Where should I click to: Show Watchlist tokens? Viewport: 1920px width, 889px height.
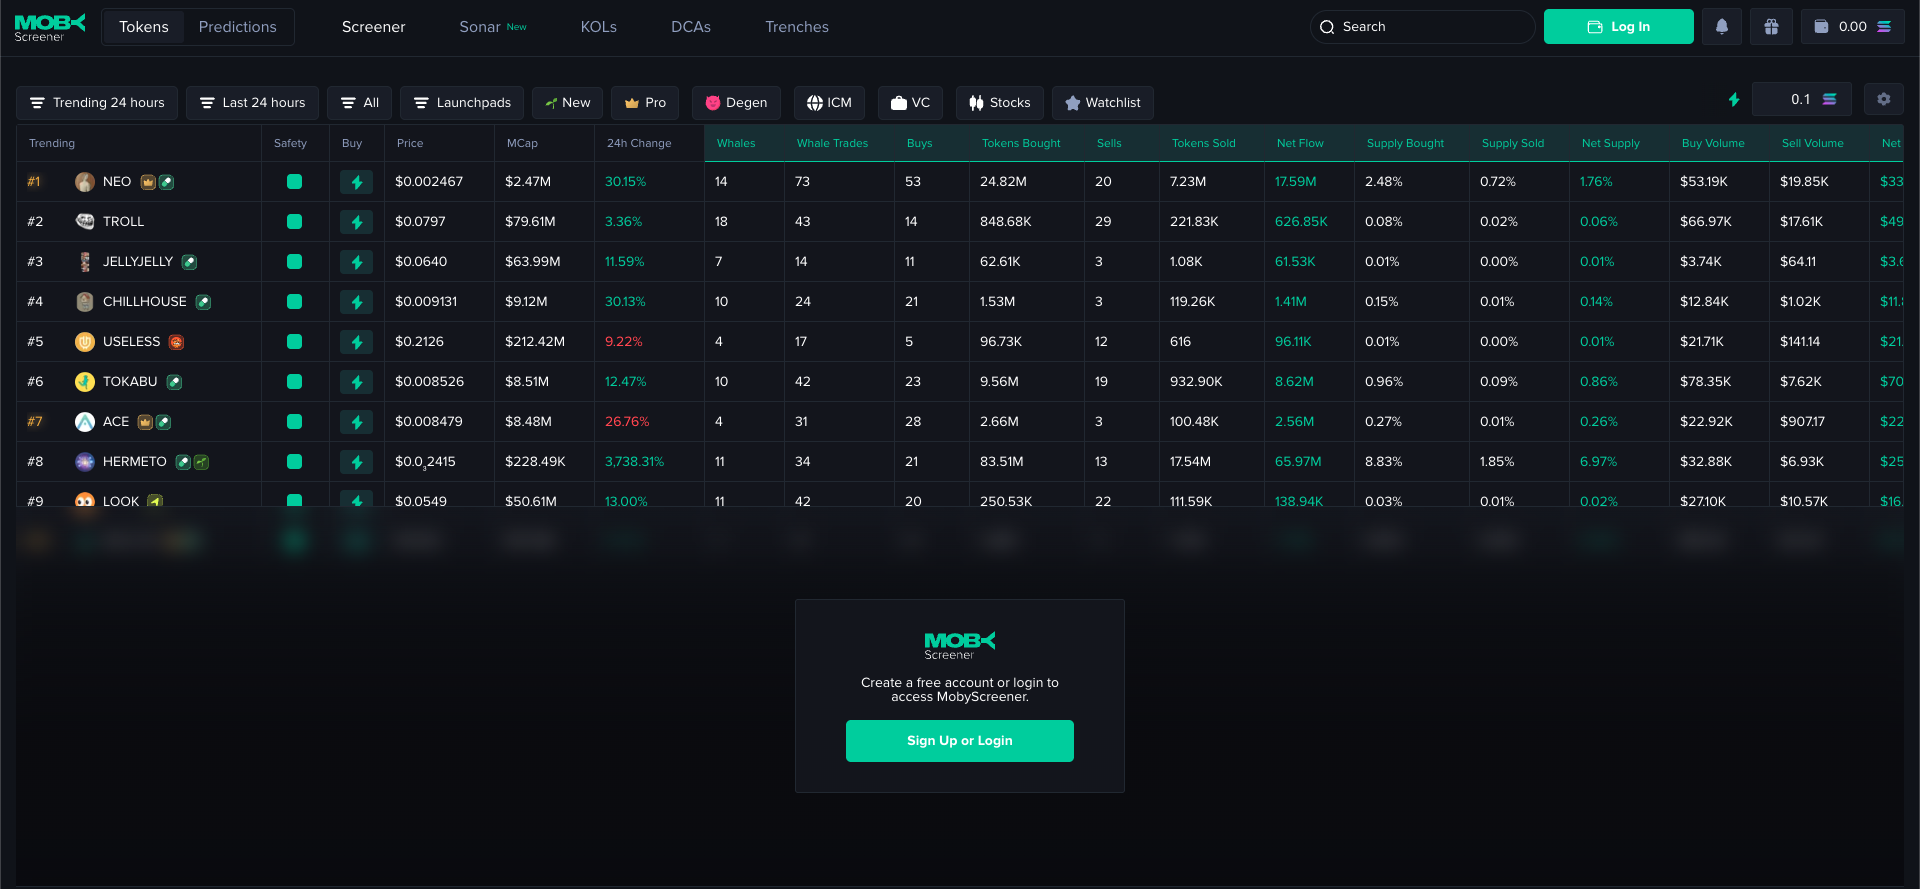coord(1103,103)
